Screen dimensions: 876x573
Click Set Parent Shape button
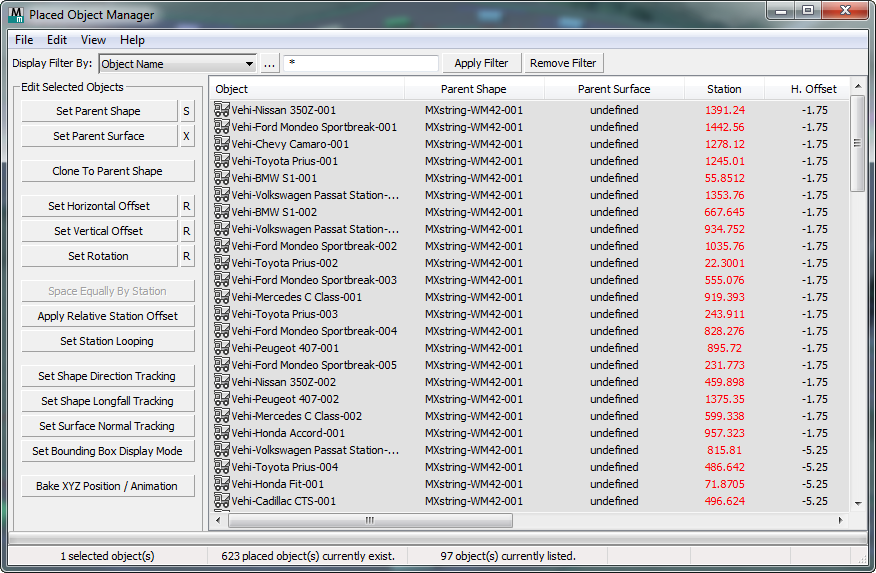pos(99,111)
